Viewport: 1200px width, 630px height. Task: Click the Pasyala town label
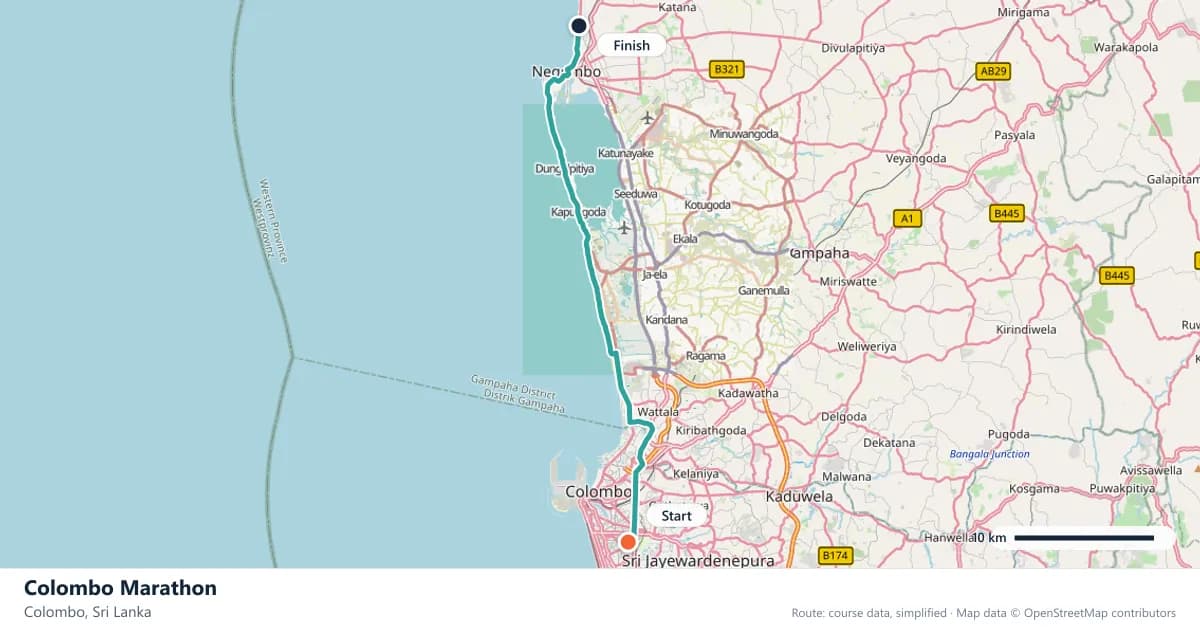[1015, 134]
